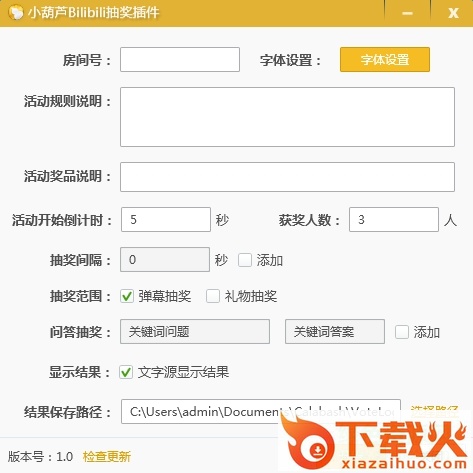Click the 获奖人数 winners count field
The image size is (473, 473).
[x=394, y=219]
